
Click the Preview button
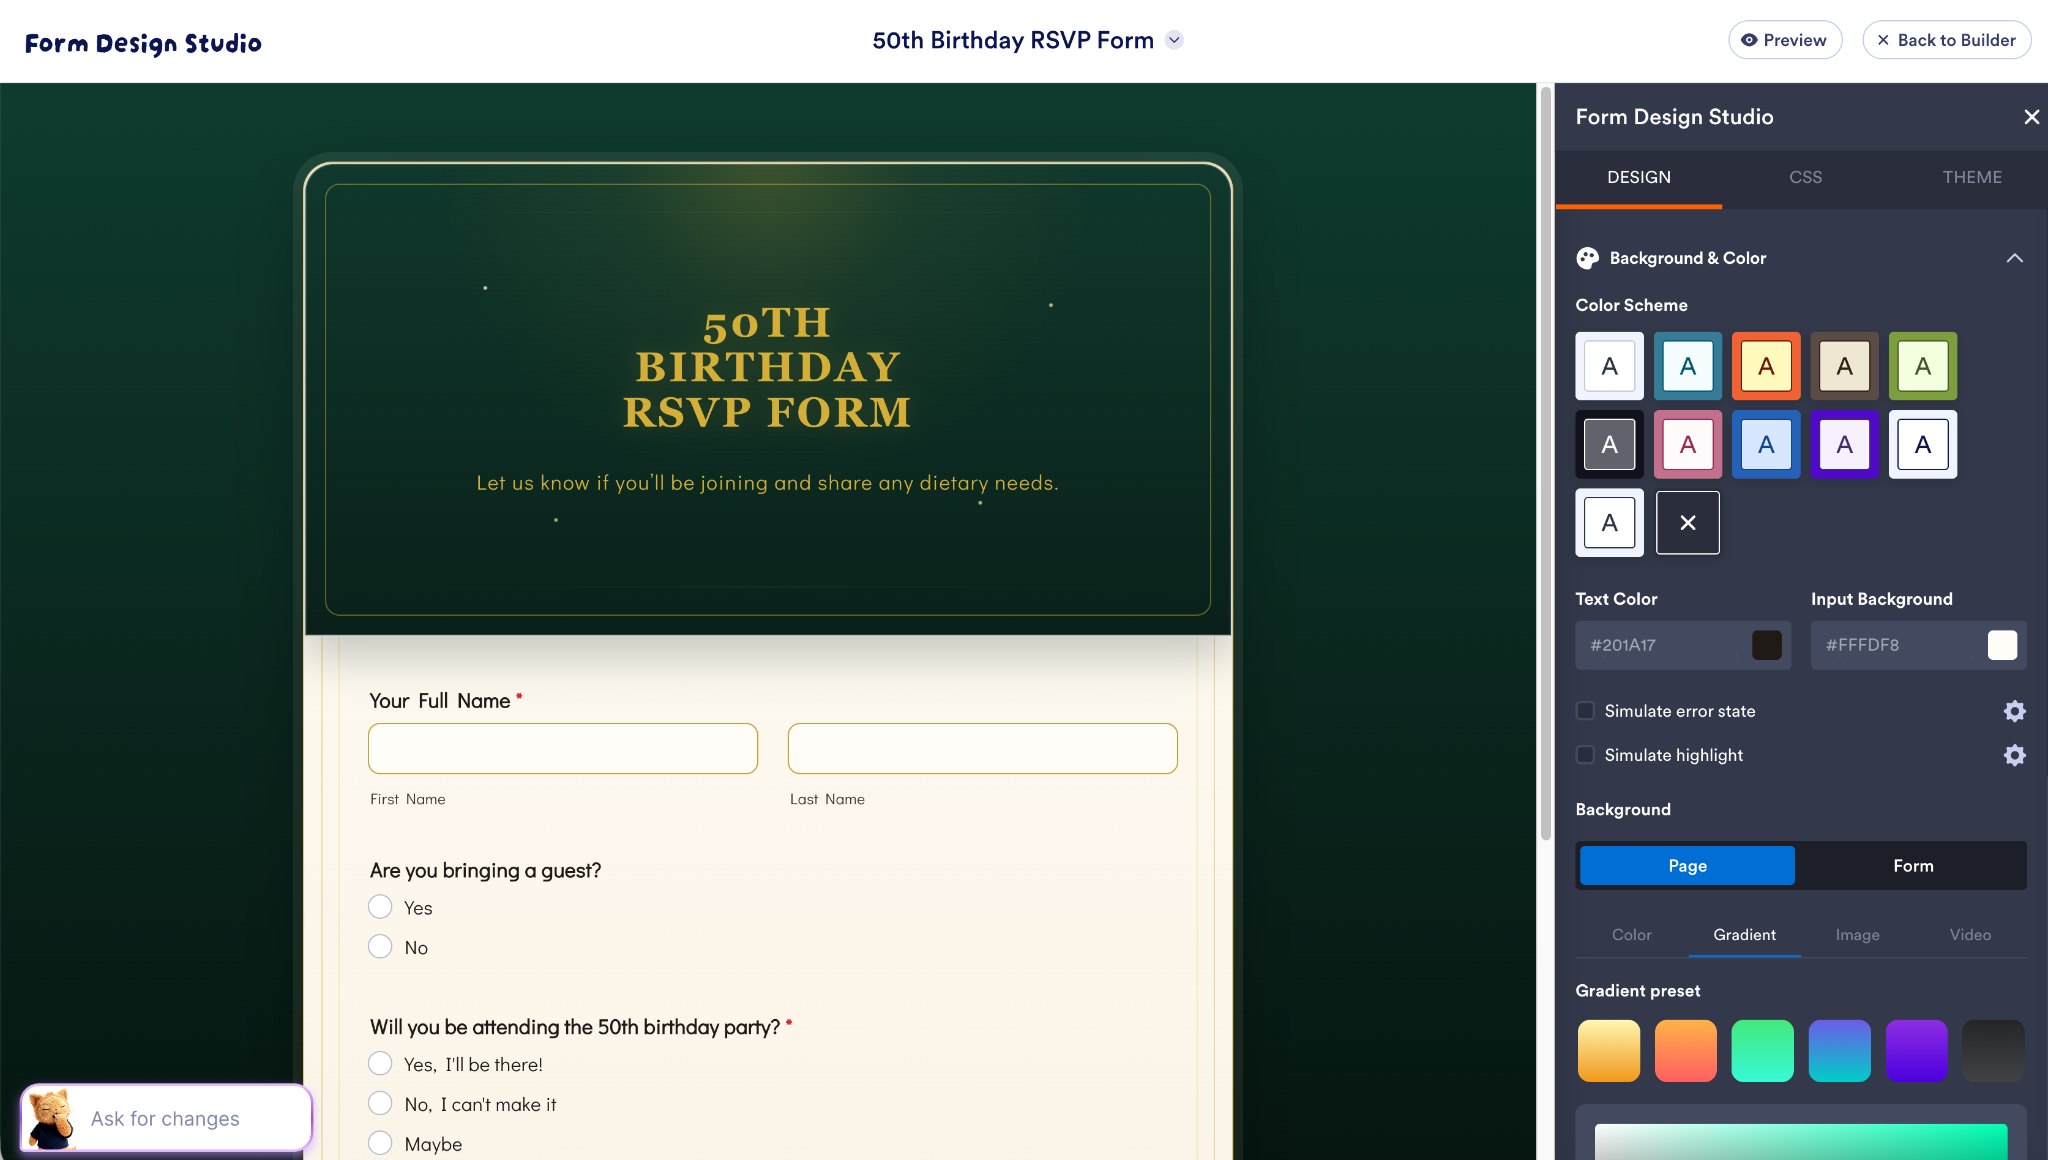(1785, 40)
